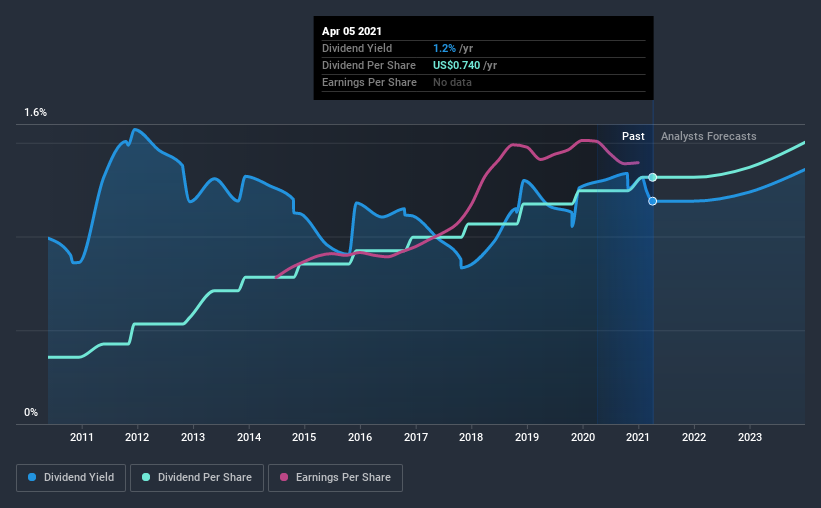Click the 2023 year label on axis
Image resolution: width=821 pixels, height=508 pixels.
[750, 437]
